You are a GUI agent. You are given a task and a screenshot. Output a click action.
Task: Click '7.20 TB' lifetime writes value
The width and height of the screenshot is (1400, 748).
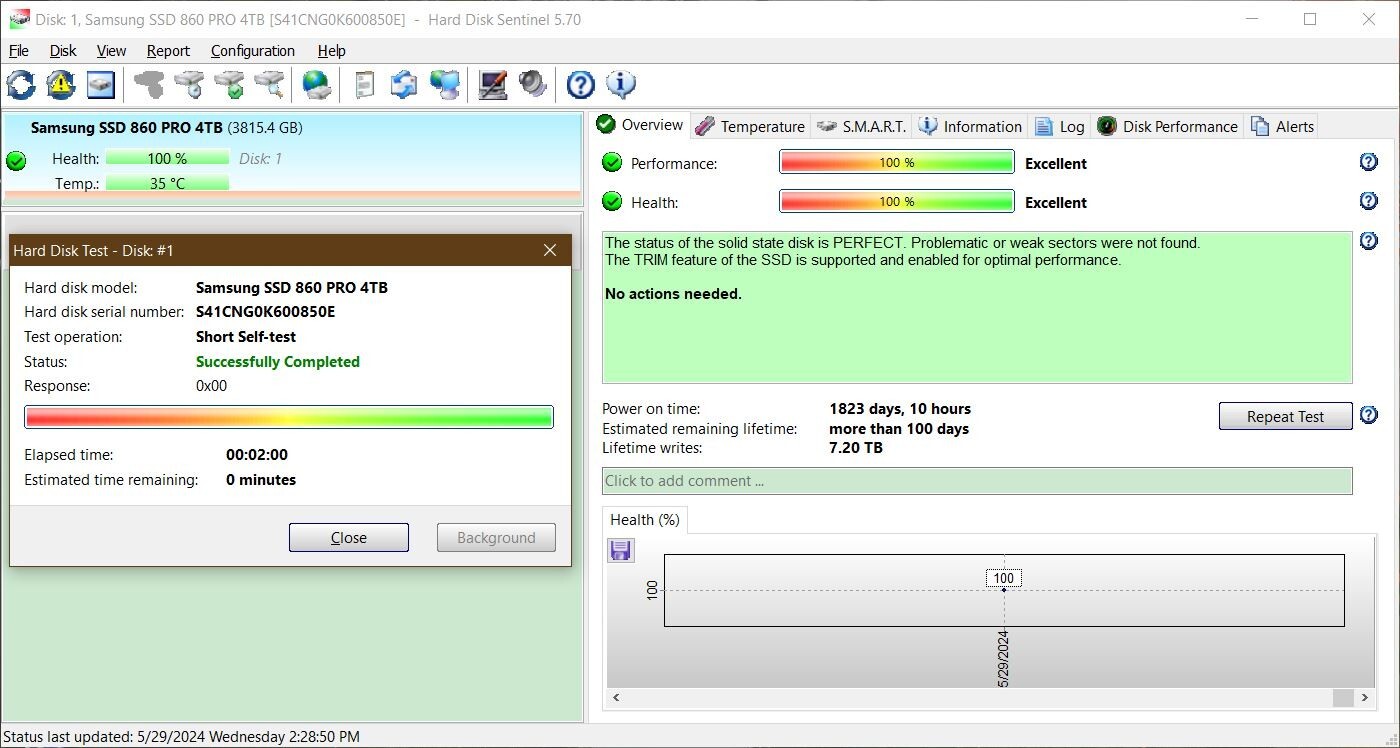(x=856, y=447)
